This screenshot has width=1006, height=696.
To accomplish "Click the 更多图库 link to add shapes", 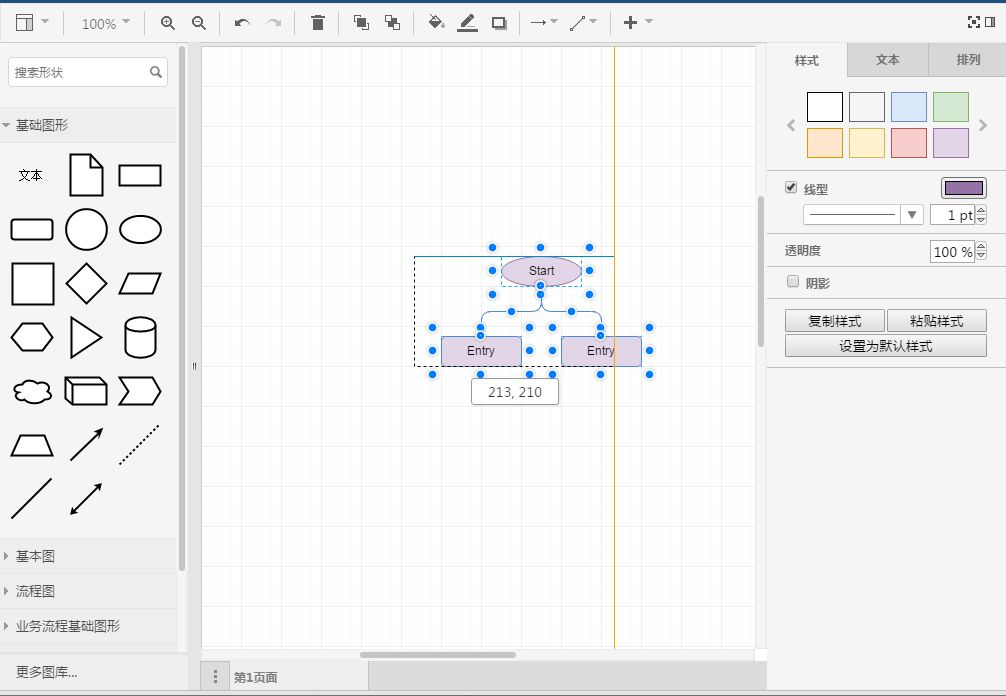I will pos(47,673).
